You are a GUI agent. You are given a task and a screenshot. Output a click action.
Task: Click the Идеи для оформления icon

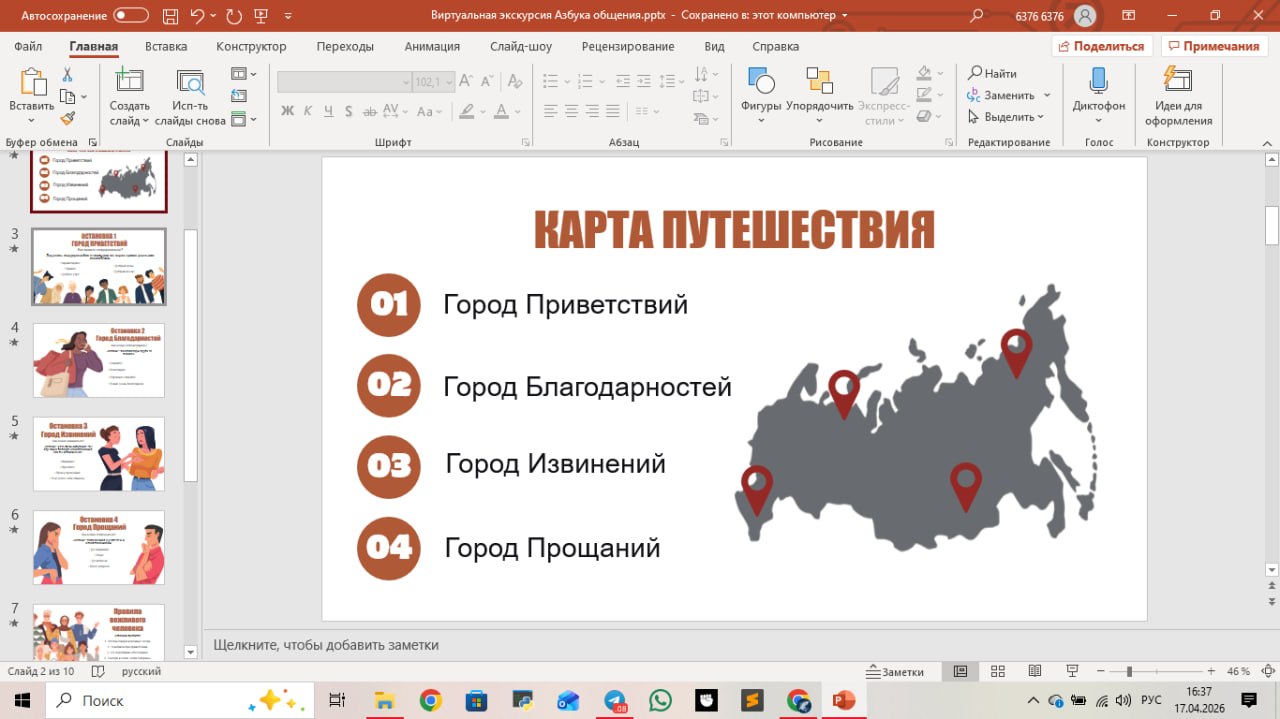click(x=1178, y=80)
